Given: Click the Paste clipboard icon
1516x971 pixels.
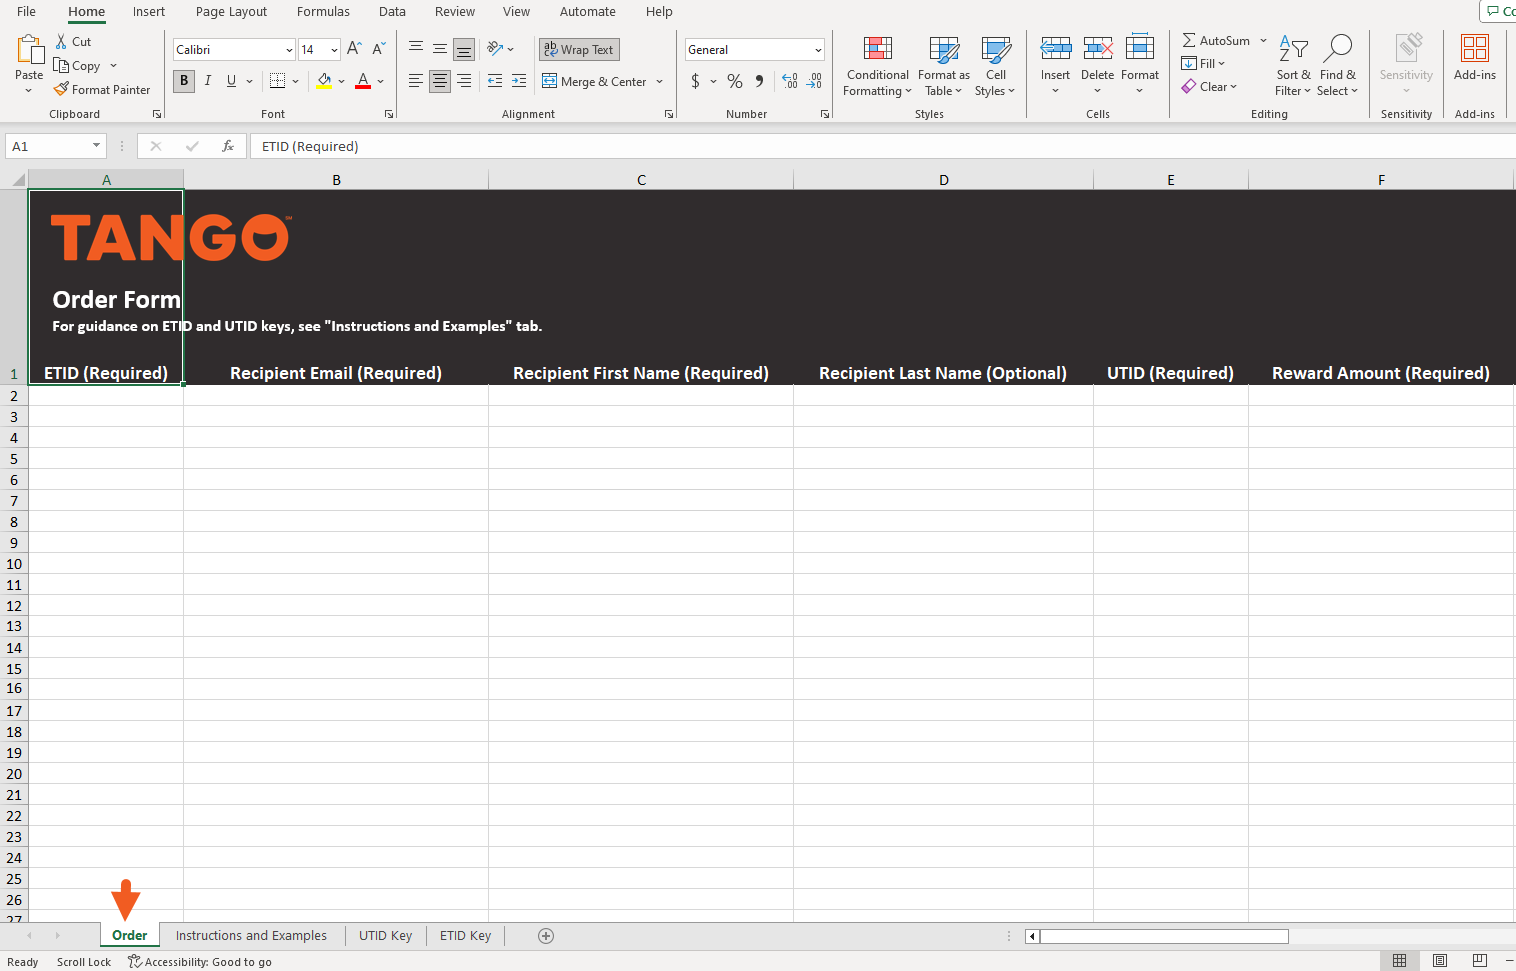Looking at the screenshot, I should coord(29,49).
